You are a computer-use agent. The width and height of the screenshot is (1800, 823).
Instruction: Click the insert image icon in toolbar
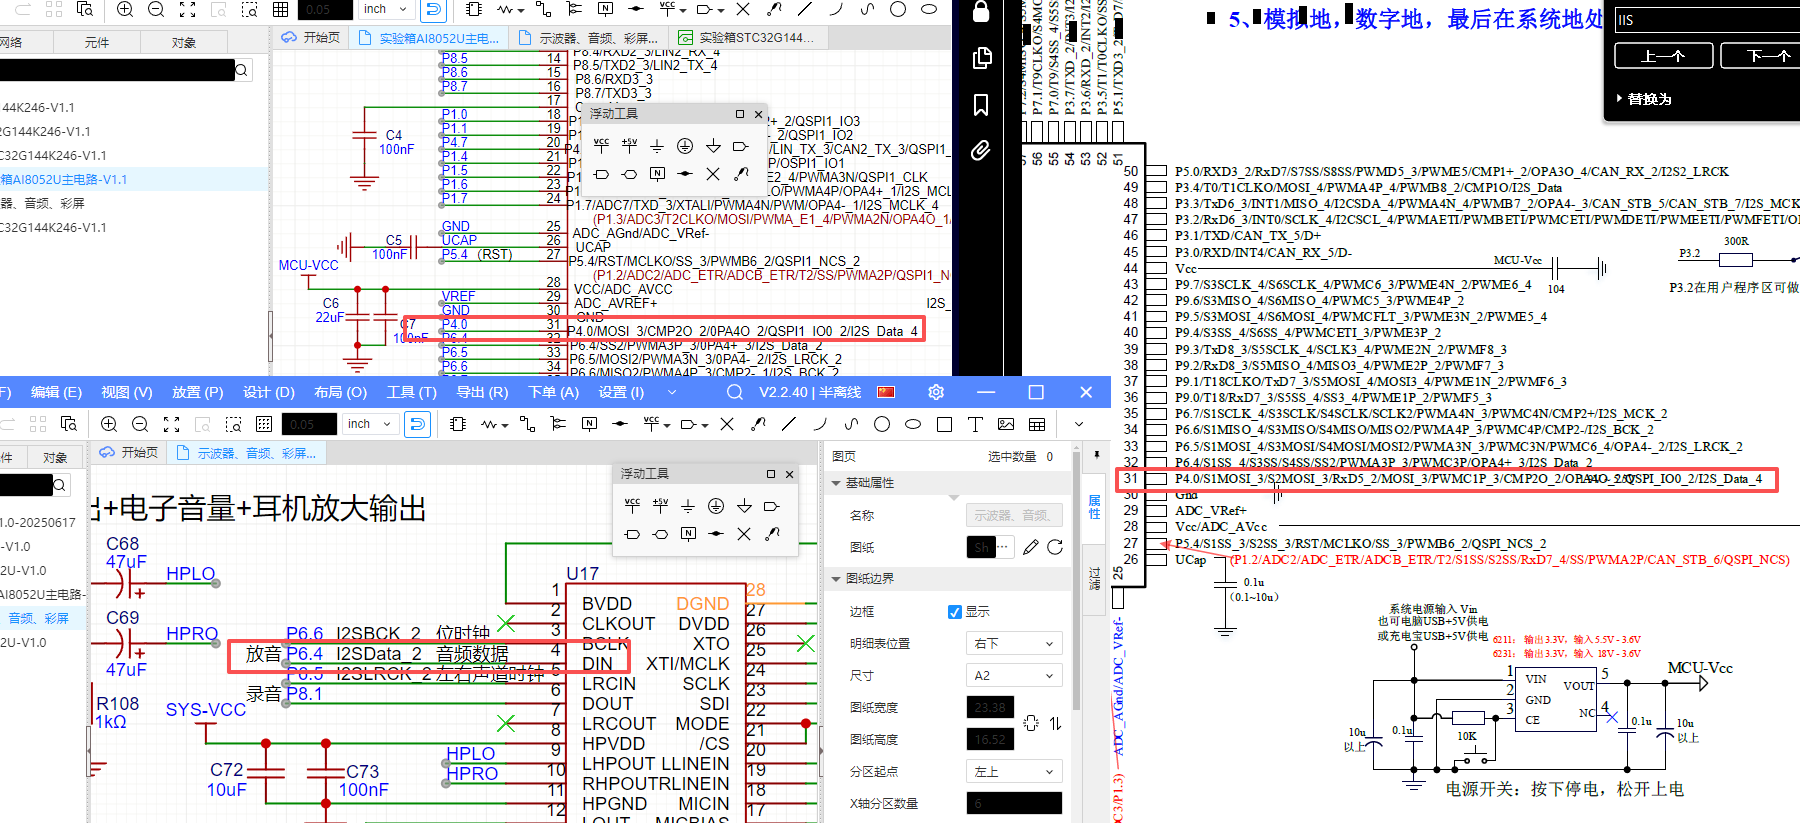[1006, 424]
